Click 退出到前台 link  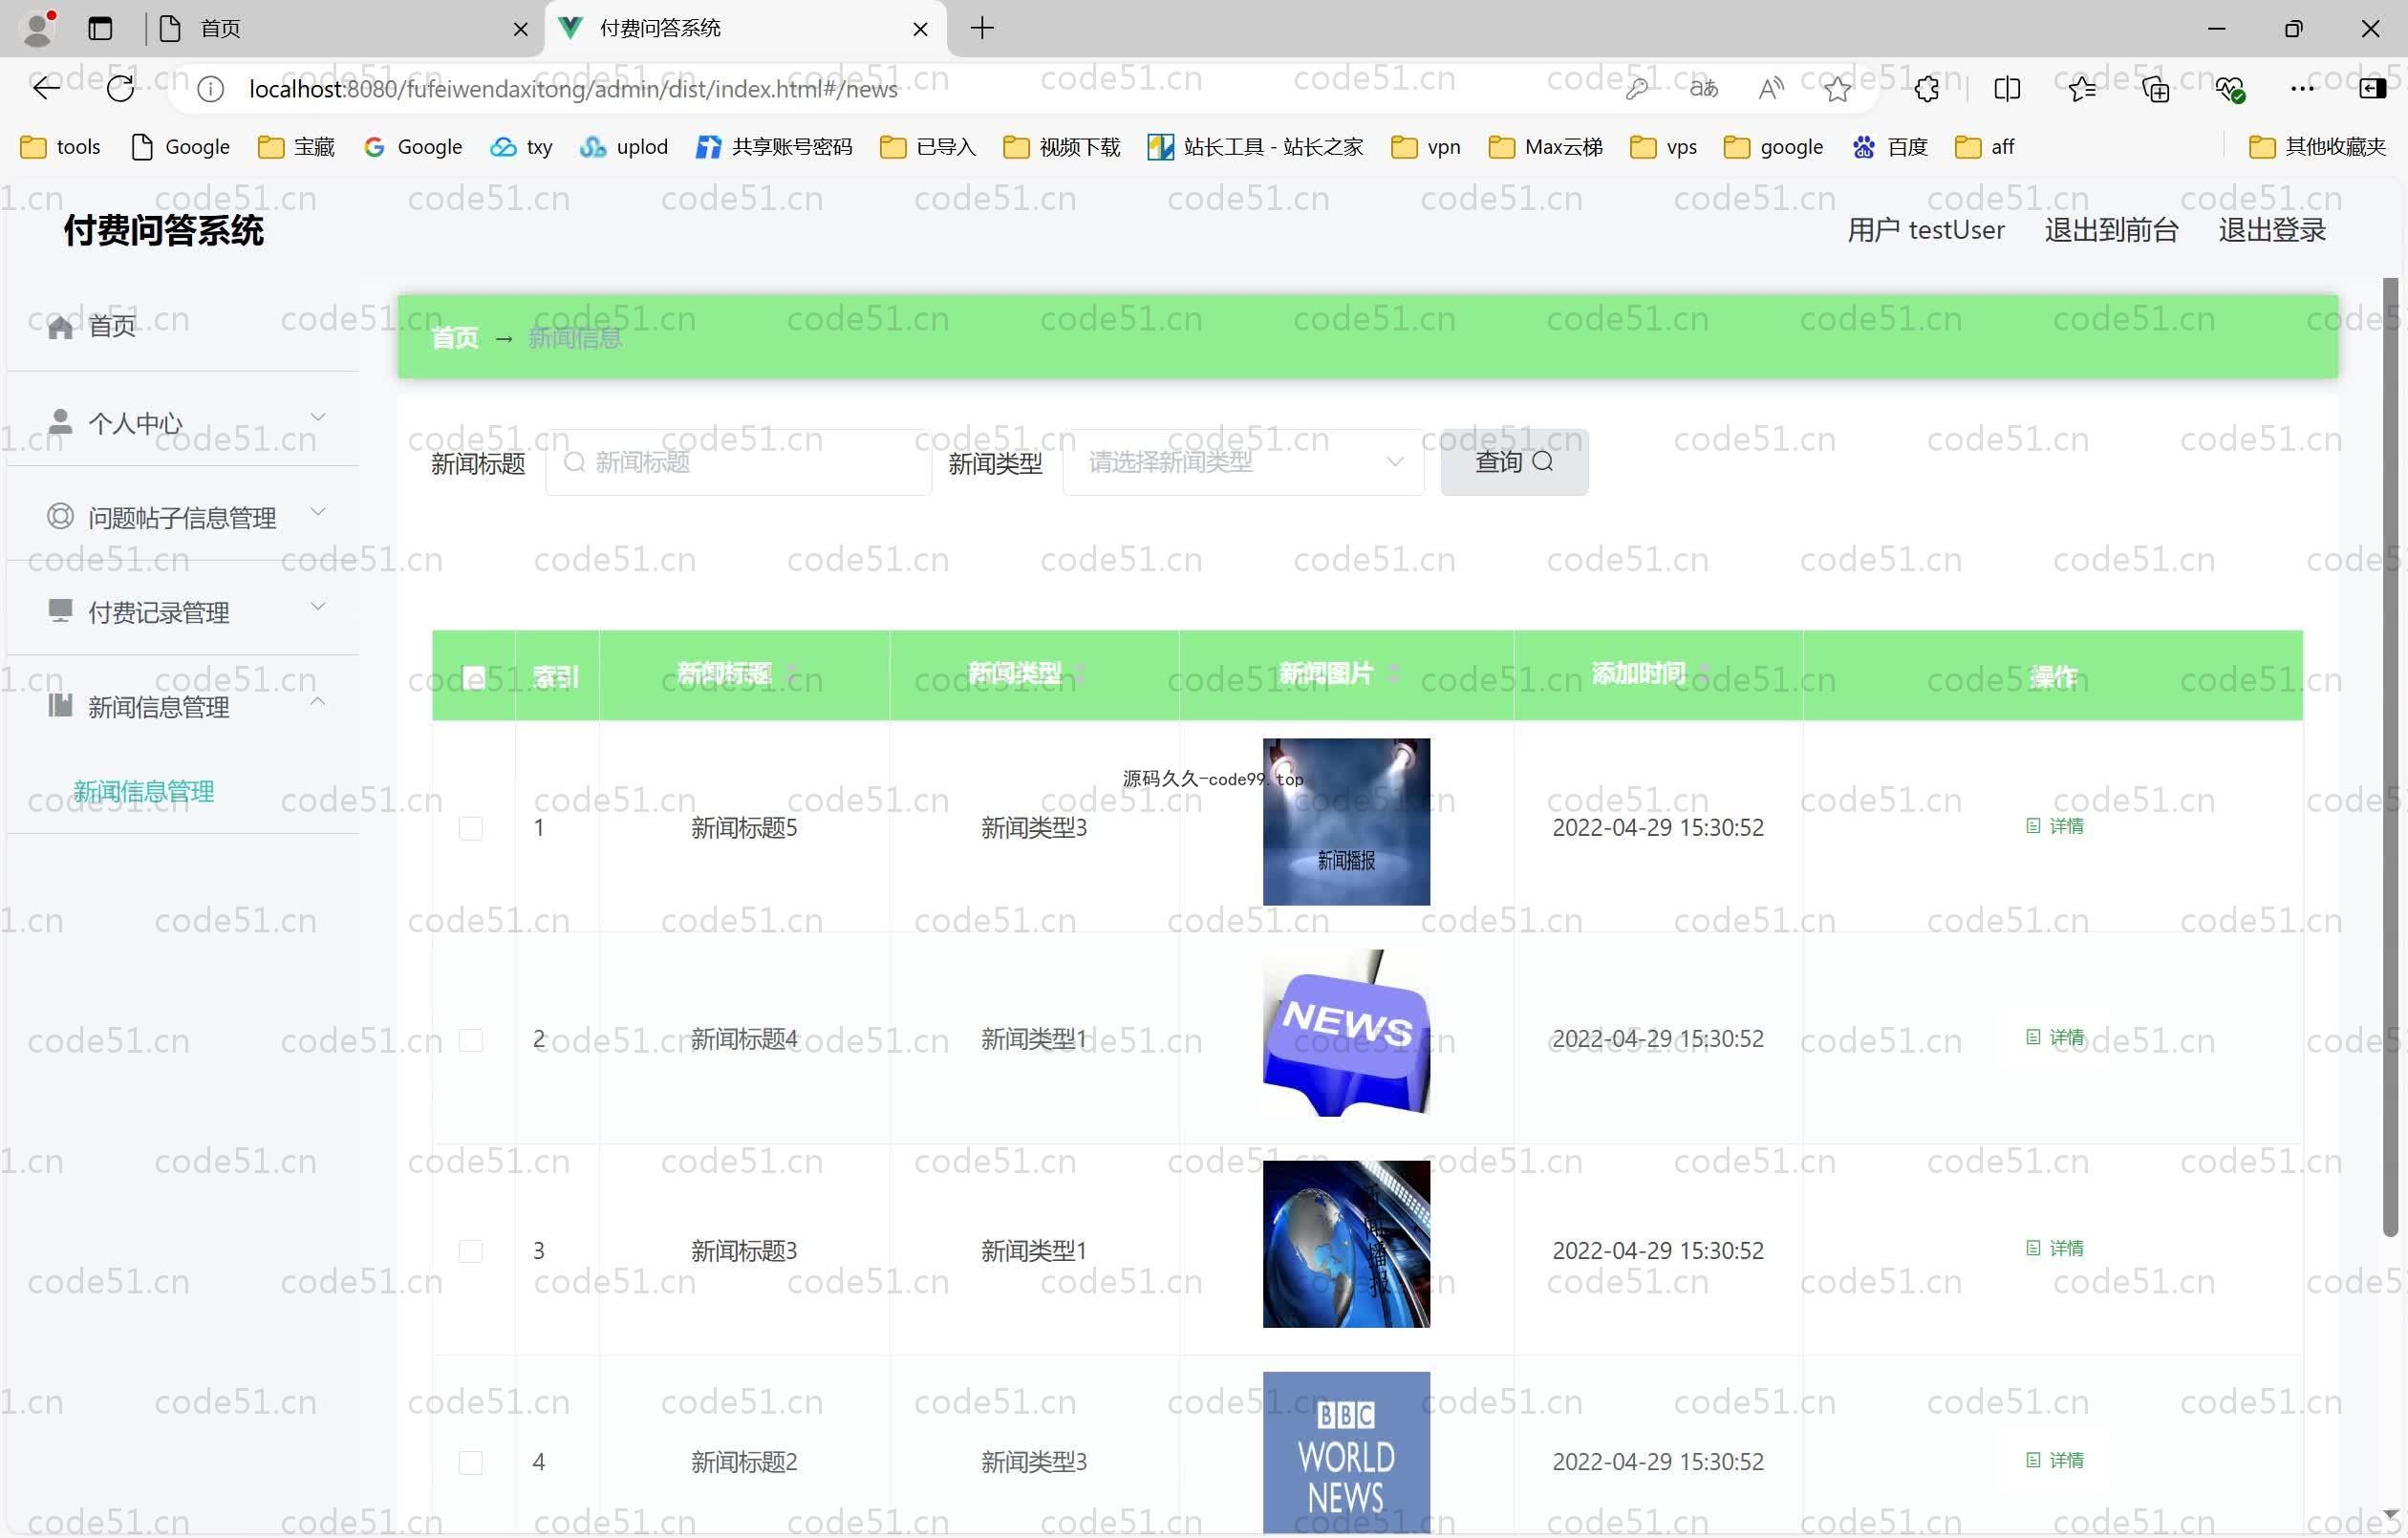pos(2111,230)
